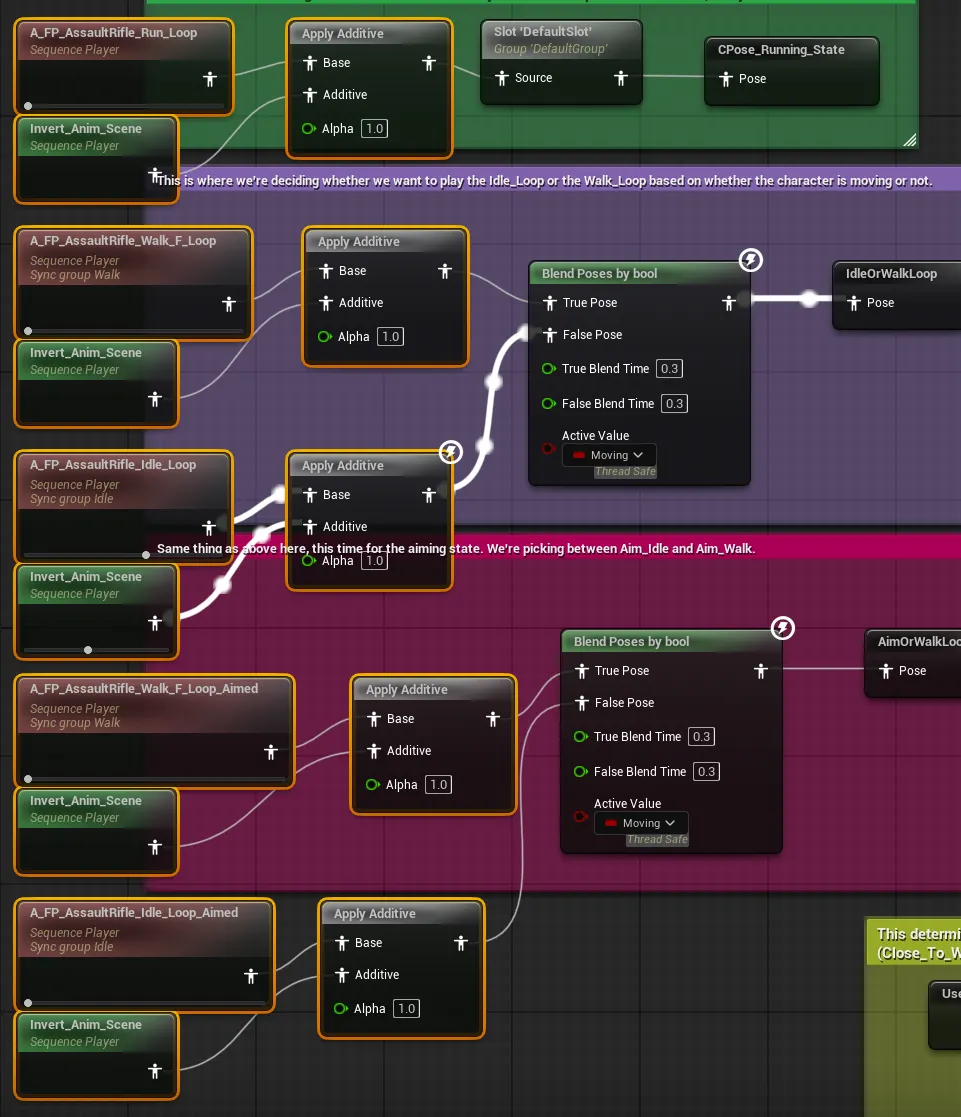Click True Pose pin of magenta Blend Poses node
Image resolution: width=961 pixels, height=1117 pixels.
pyautogui.click(x=581, y=670)
